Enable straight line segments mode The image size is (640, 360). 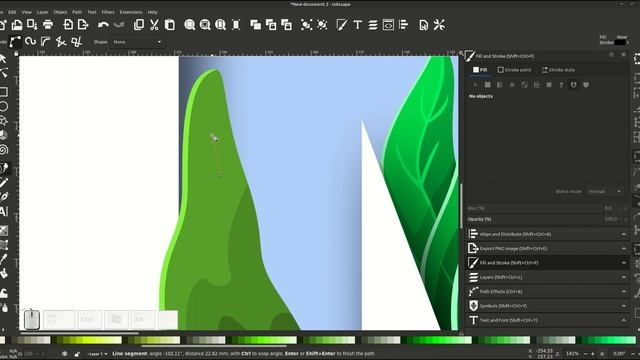tap(61, 42)
